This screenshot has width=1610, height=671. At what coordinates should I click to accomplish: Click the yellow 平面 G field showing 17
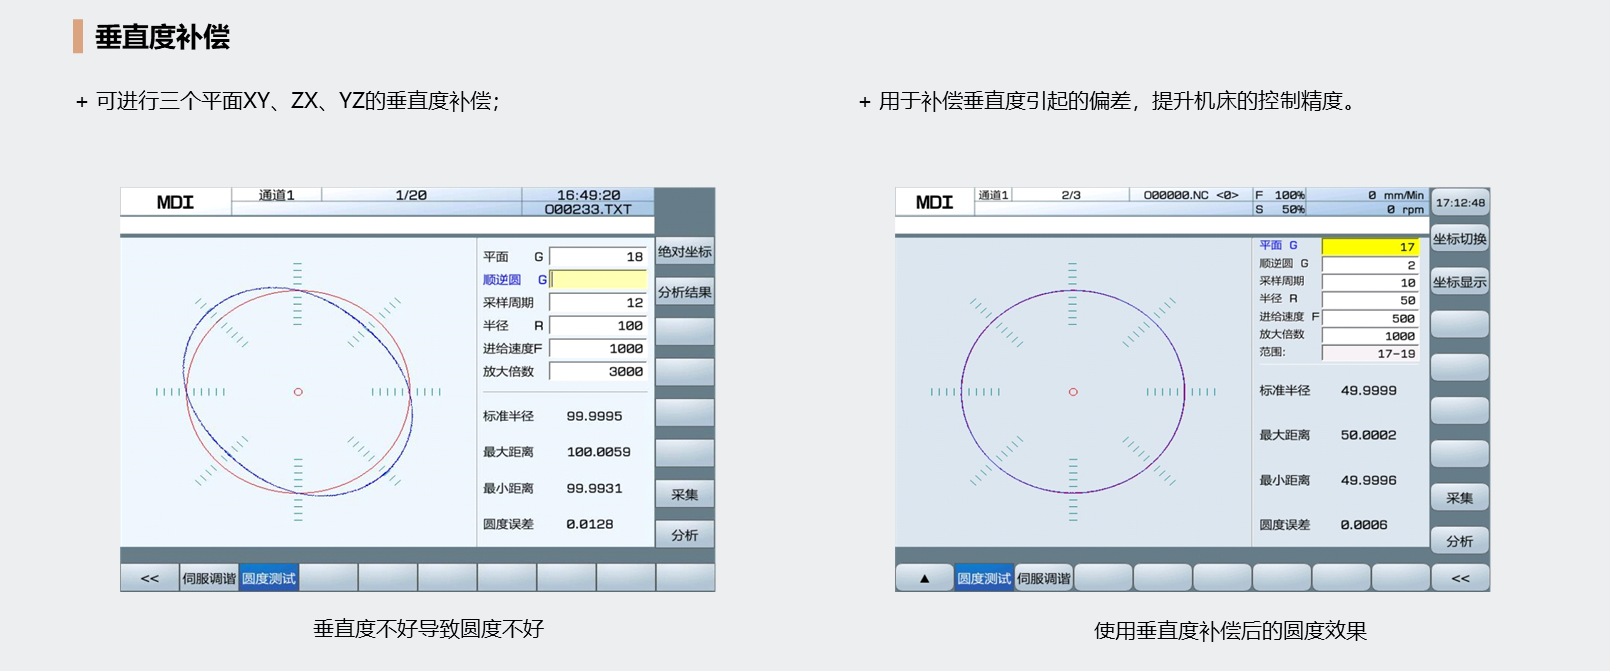pos(1370,247)
